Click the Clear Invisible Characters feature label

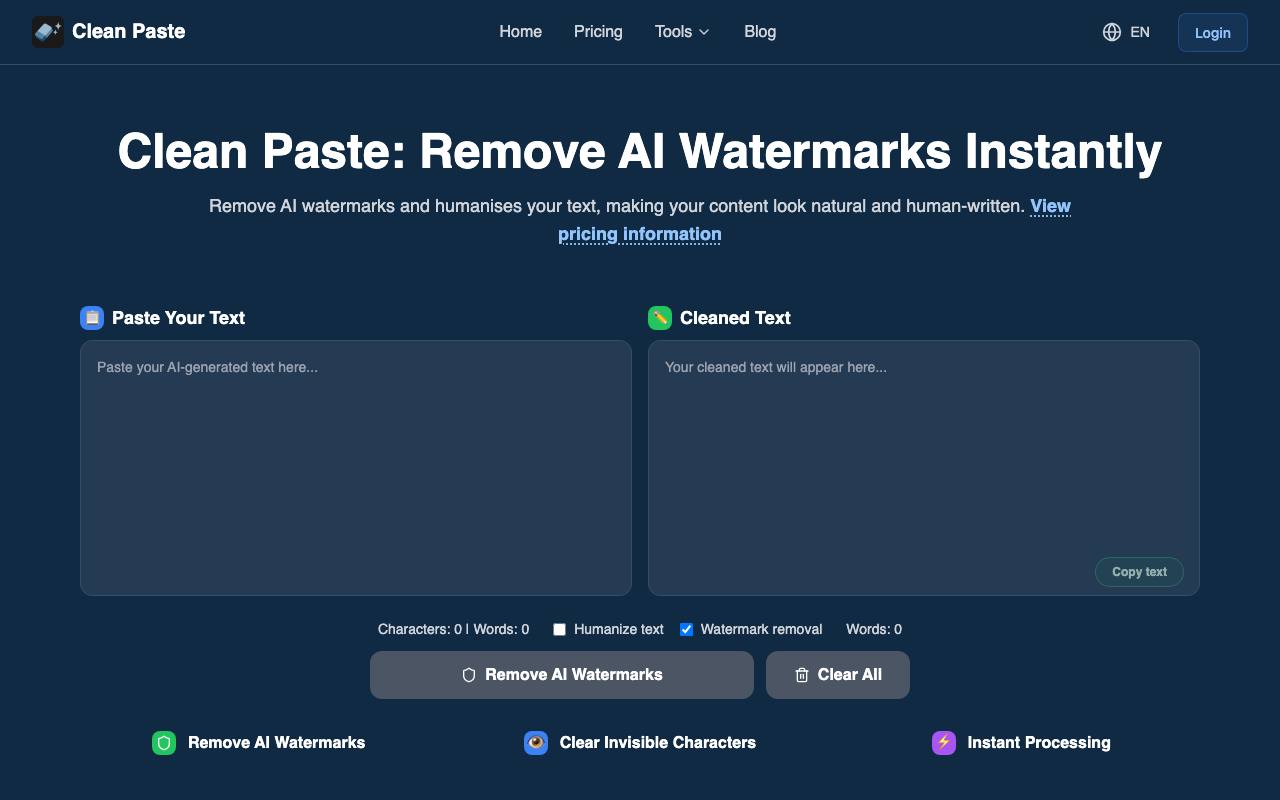[x=658, y=743]
